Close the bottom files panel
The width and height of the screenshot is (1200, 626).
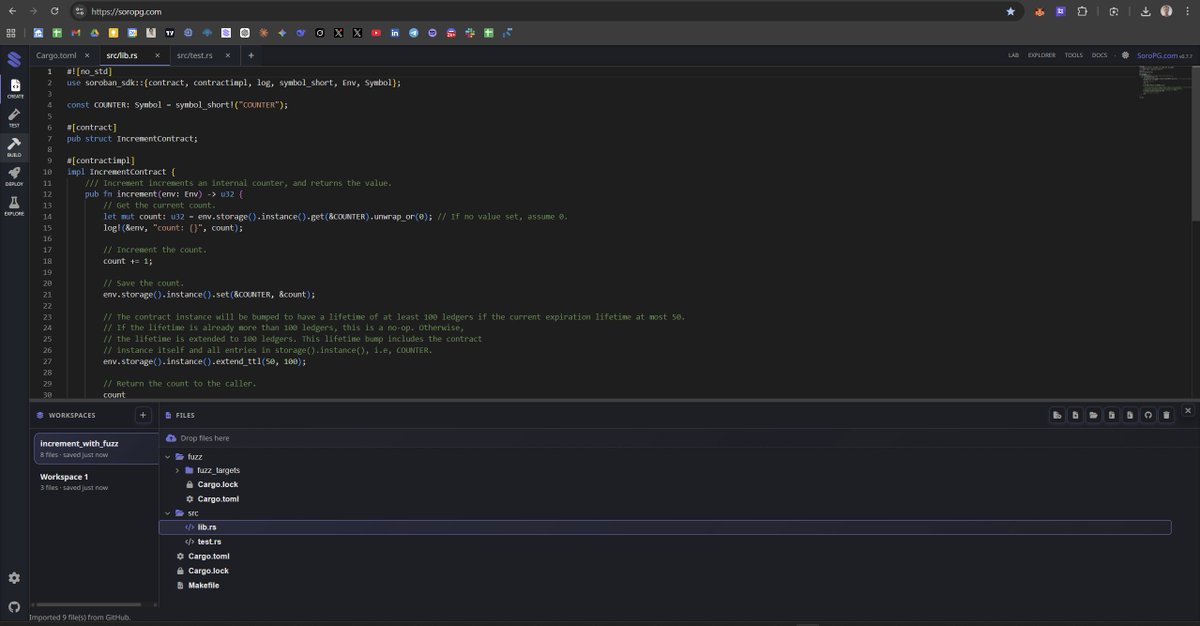pyautogui.click(x=1188, y=410)
